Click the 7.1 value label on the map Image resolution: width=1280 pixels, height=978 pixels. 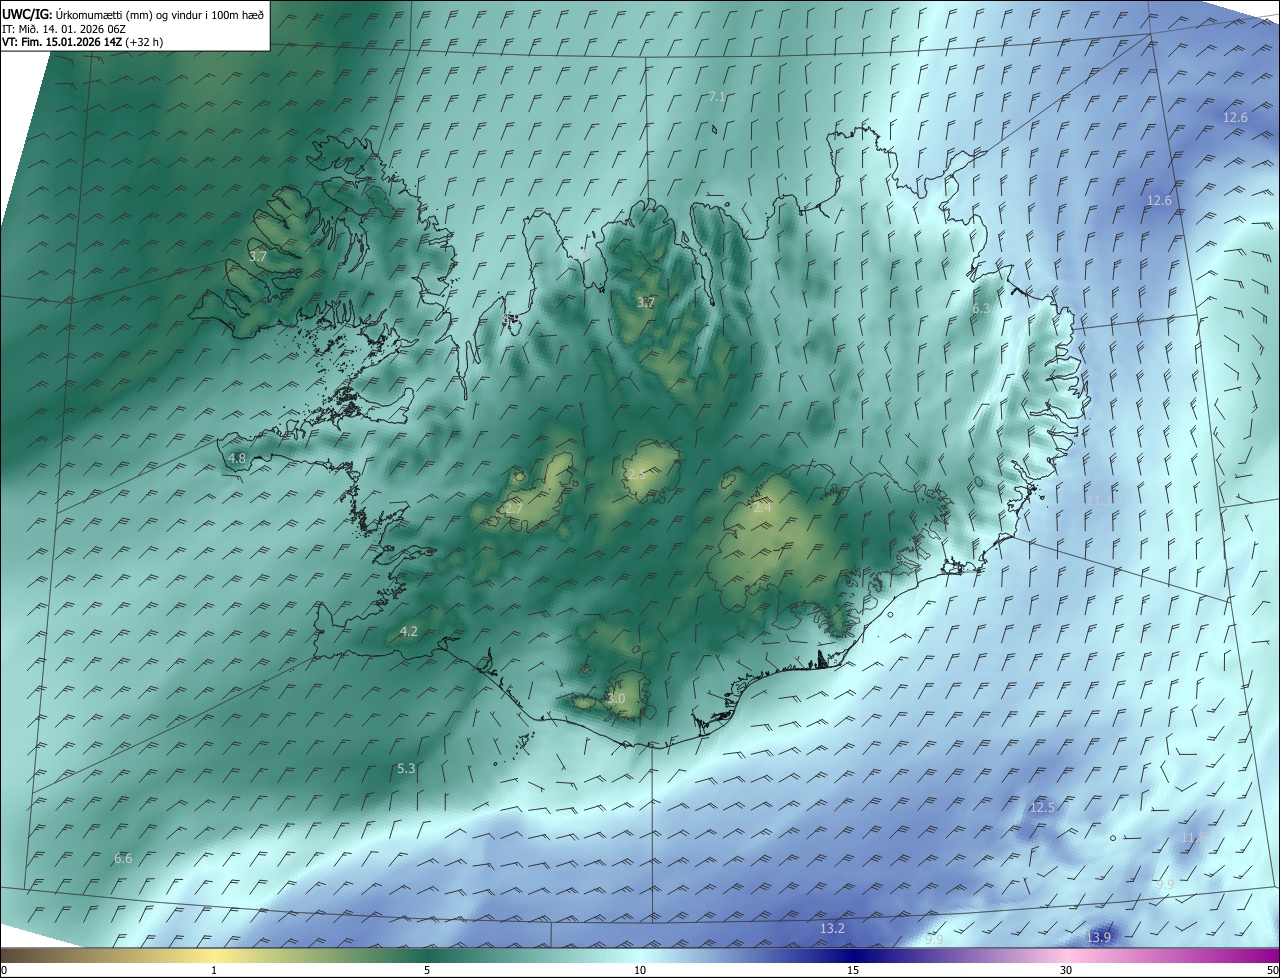tap(717, 97)
